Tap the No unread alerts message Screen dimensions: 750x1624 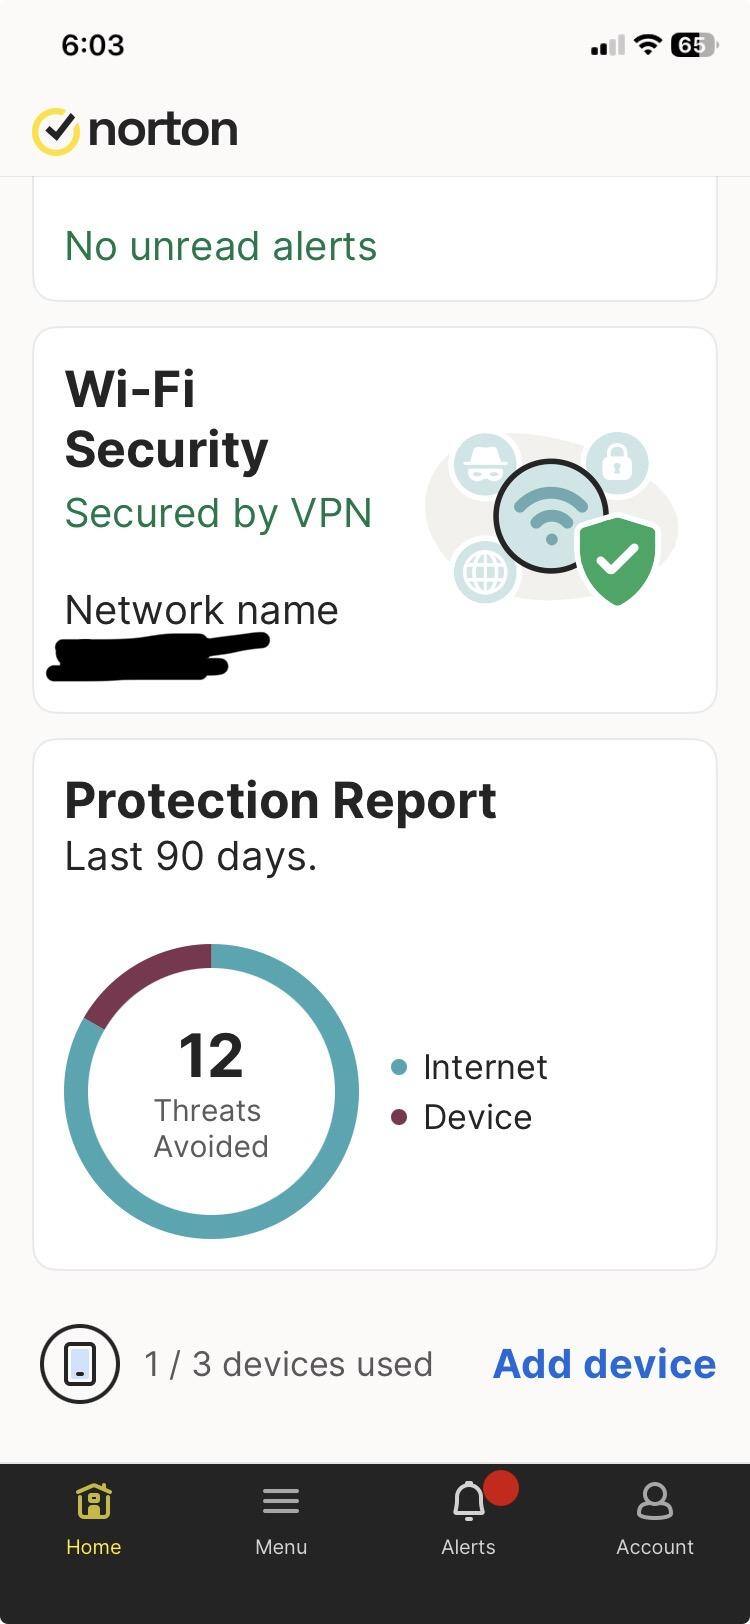coord(221,246)
